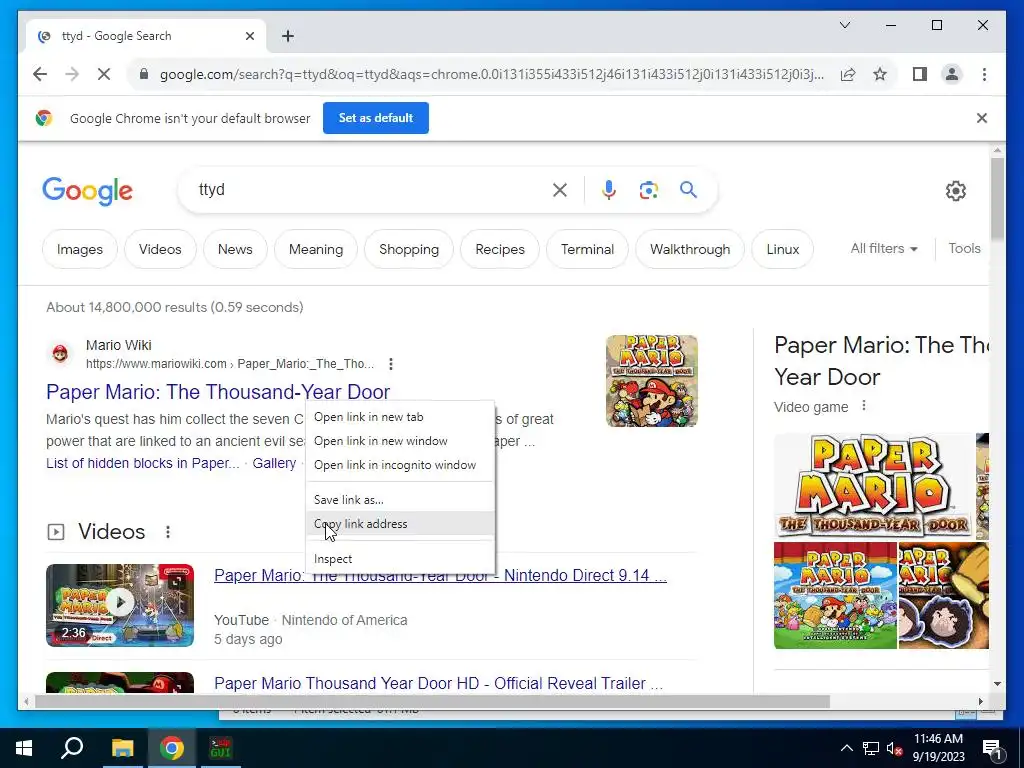Open the Gallery sitelink

point(274,463)
